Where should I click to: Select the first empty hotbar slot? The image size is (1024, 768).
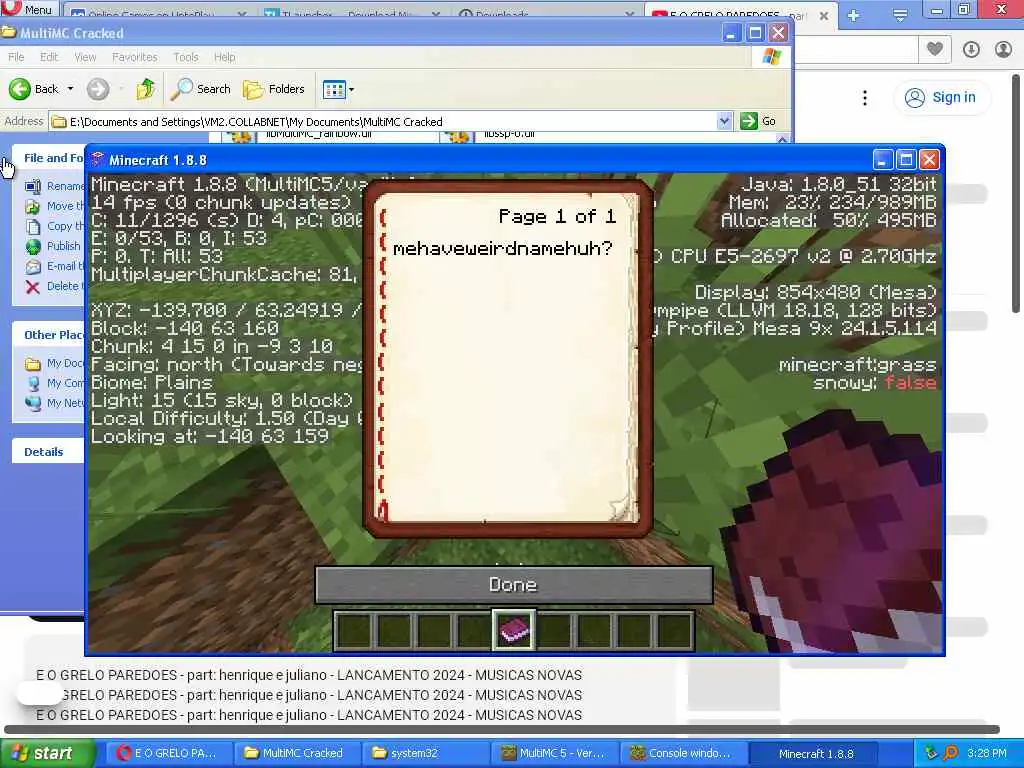coord(353,630)
